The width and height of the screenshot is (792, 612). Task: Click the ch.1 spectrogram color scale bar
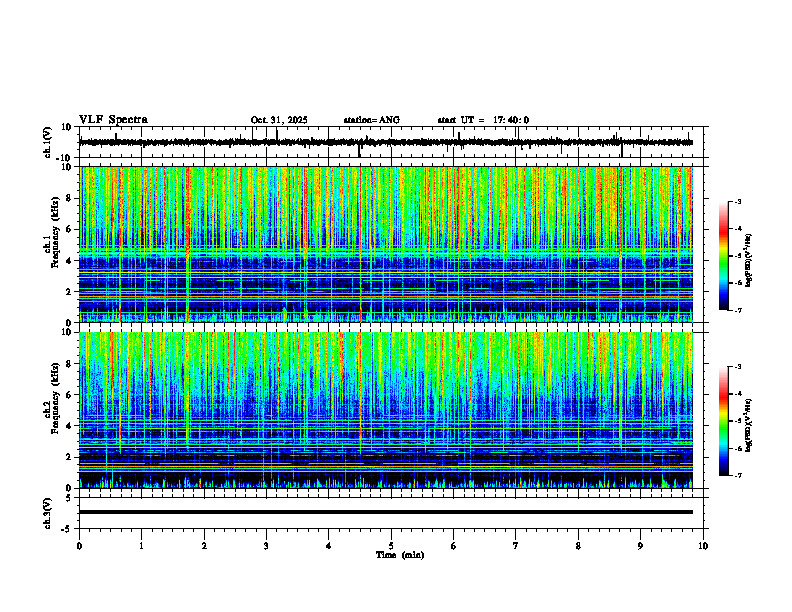(724, 256)
